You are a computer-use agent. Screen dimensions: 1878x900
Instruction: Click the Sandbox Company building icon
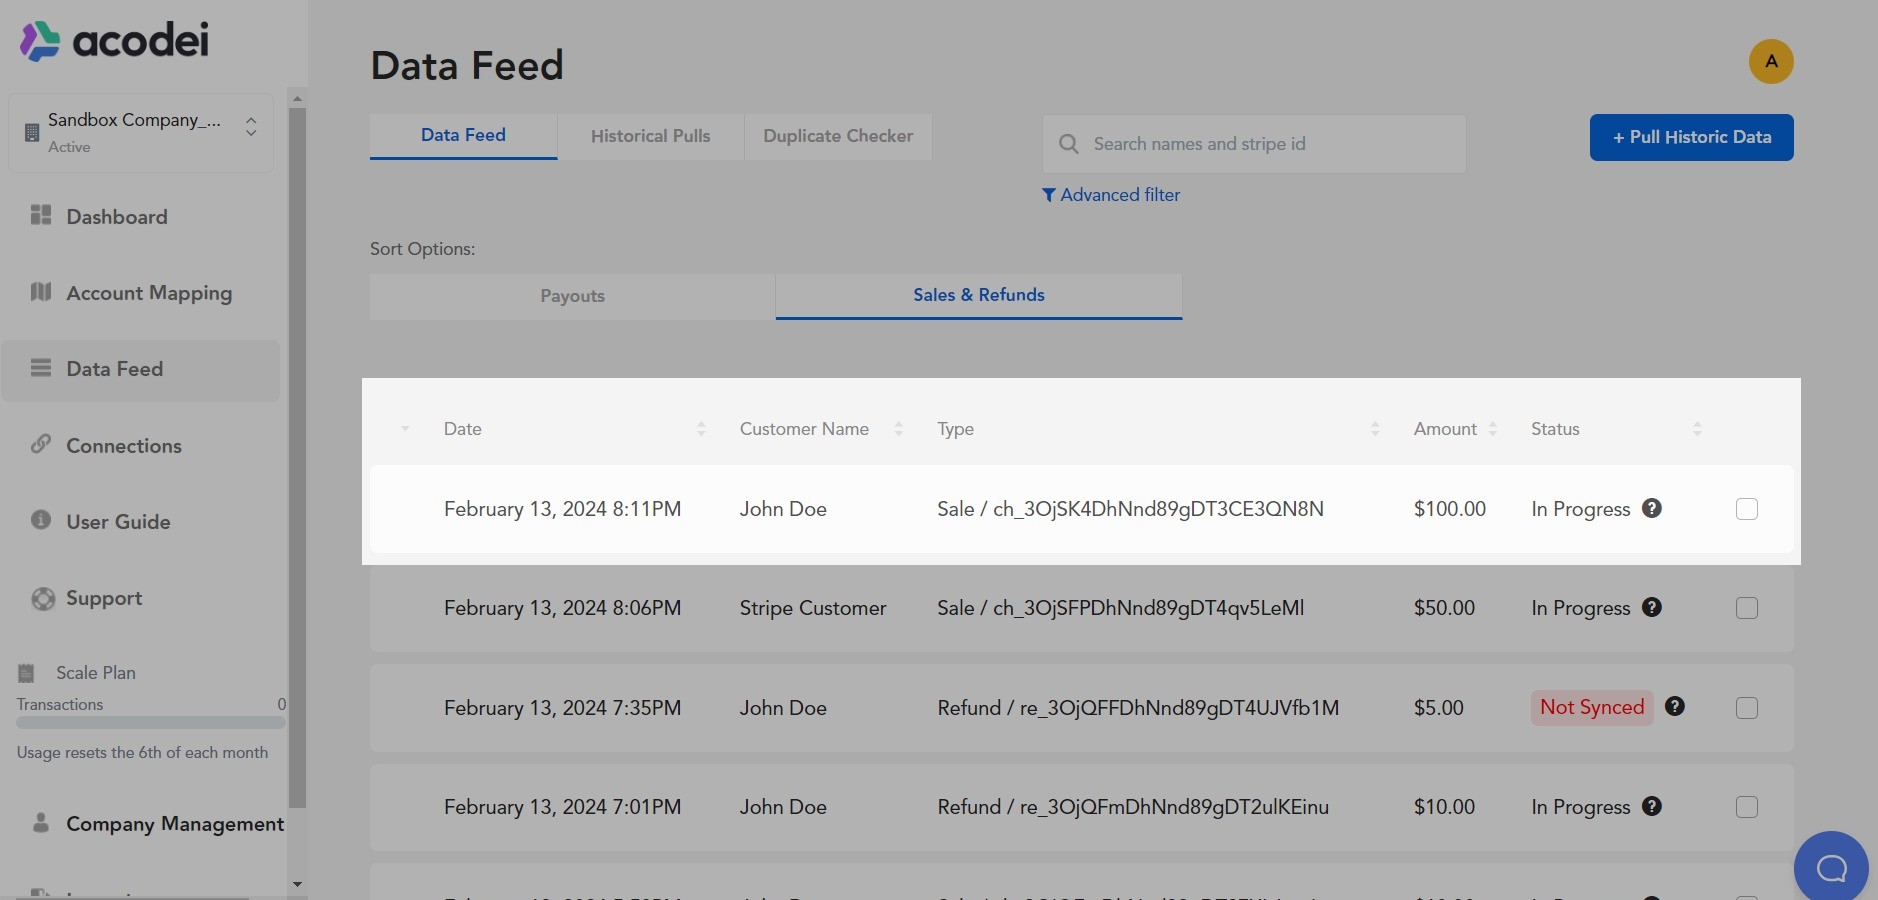[32, 132]
